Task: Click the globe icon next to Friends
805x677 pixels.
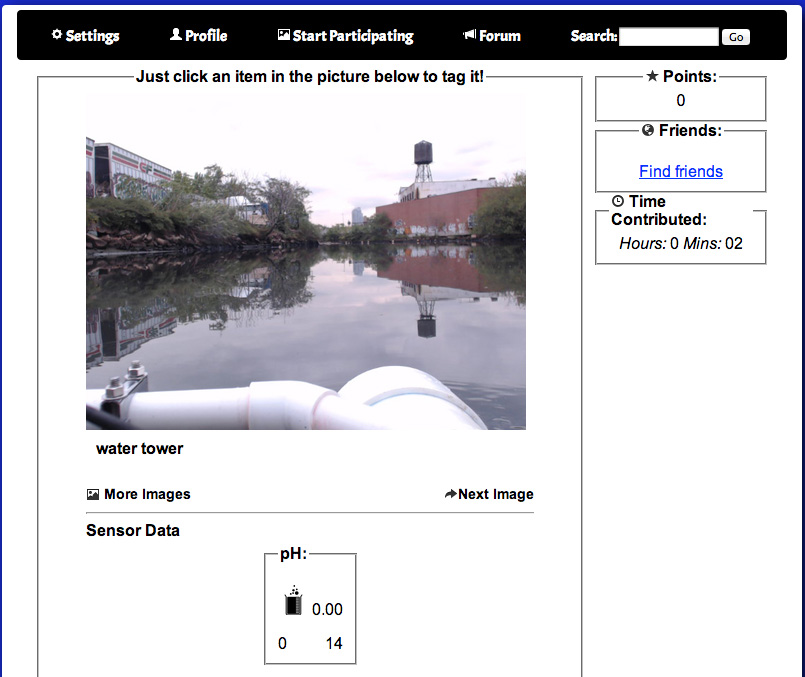Action: (648, 130)
